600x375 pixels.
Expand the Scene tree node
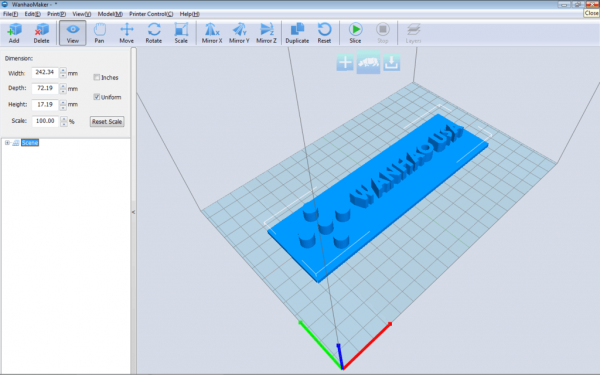7,143
